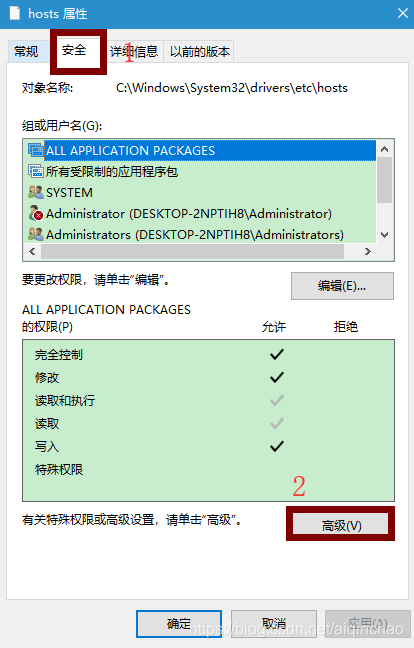Click the user list scroll down arrow
Image resolution: width=414 pixels, height=648 pixels.
click(385, 235)
